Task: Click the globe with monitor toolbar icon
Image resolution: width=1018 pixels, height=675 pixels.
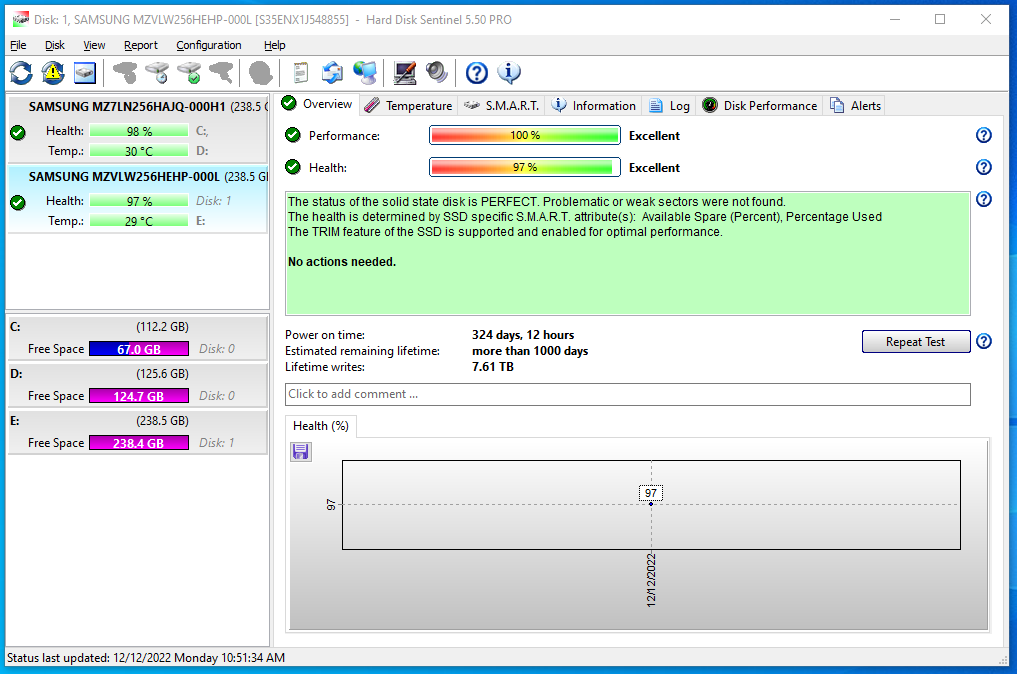Action: (365, 73)
